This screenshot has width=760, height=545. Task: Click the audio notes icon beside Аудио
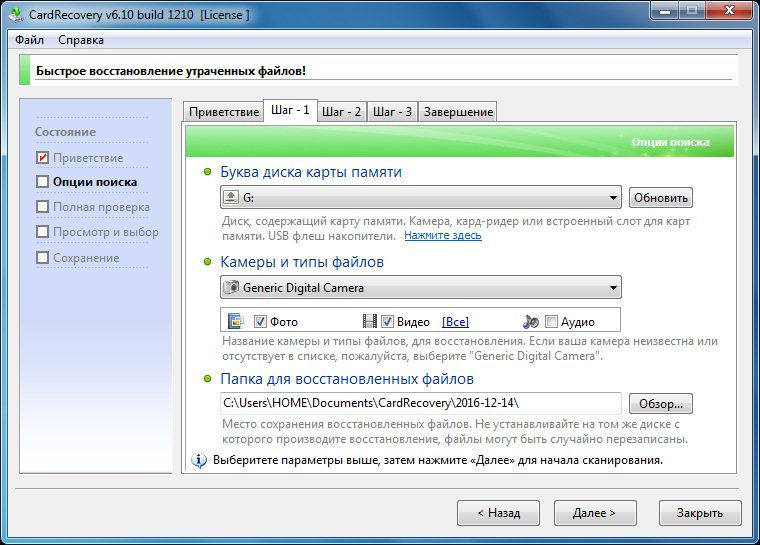[x=531, y=321]
